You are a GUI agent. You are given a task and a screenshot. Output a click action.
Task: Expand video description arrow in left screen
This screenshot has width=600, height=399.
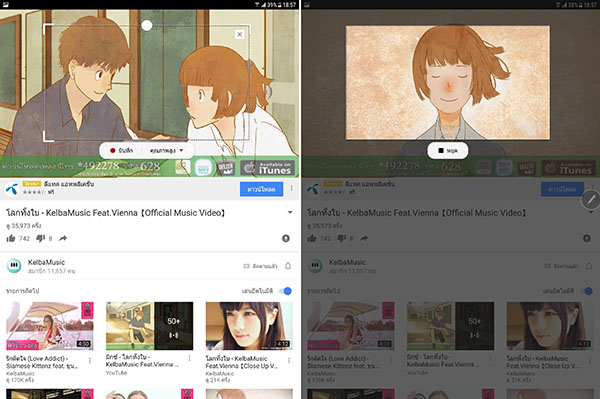290,212
